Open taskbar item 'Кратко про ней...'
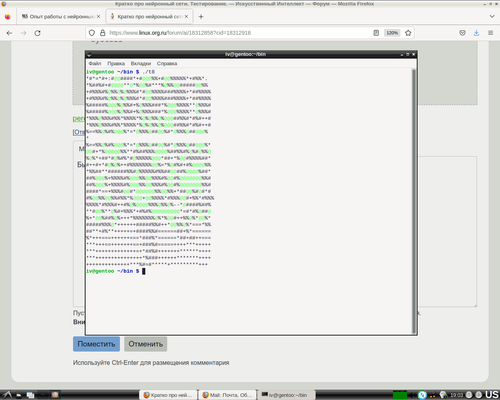This screenshot has height=400, width=500. tap(168, 395)
